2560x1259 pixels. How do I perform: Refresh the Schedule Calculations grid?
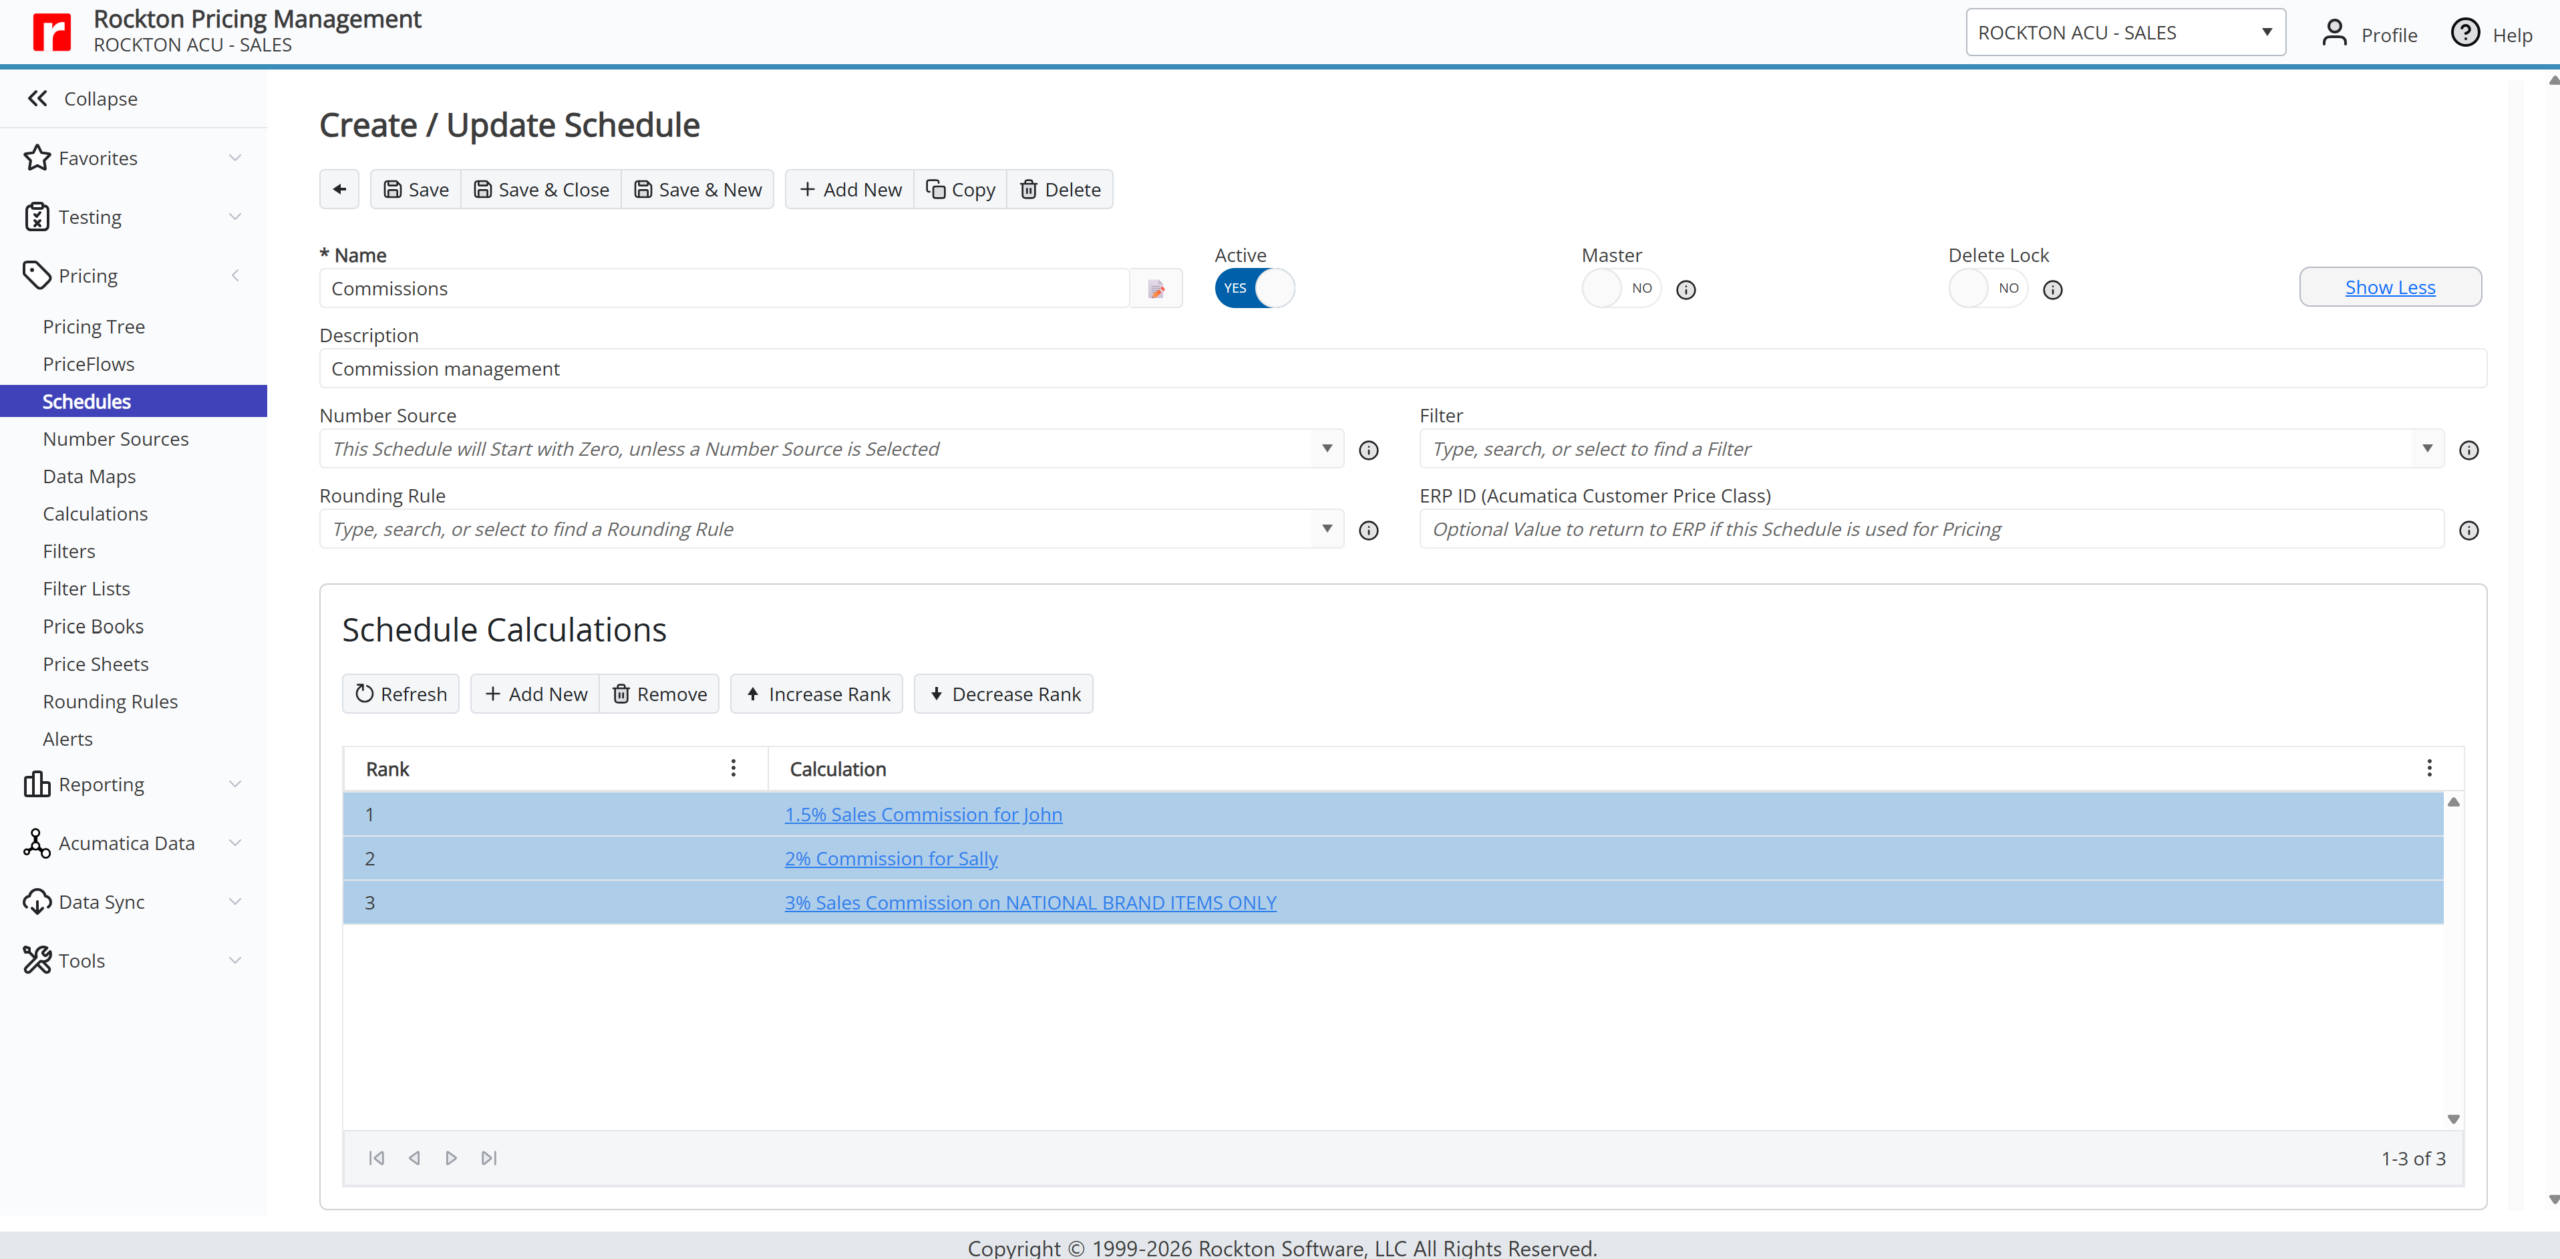(401, 694)
